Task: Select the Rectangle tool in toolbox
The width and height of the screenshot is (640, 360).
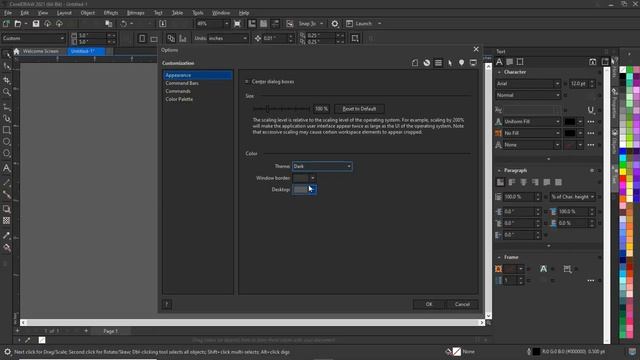Action: click(7, 130)
